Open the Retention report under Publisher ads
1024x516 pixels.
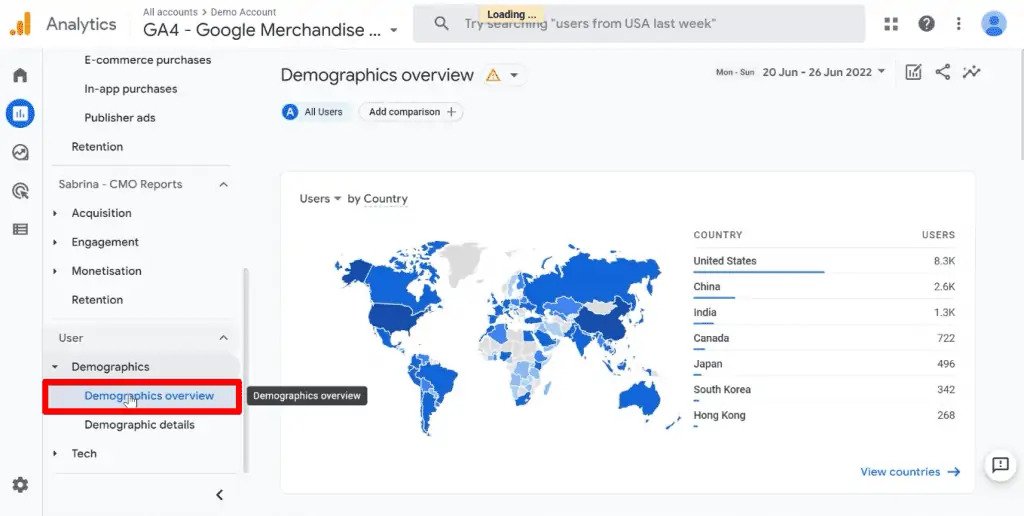97,146
